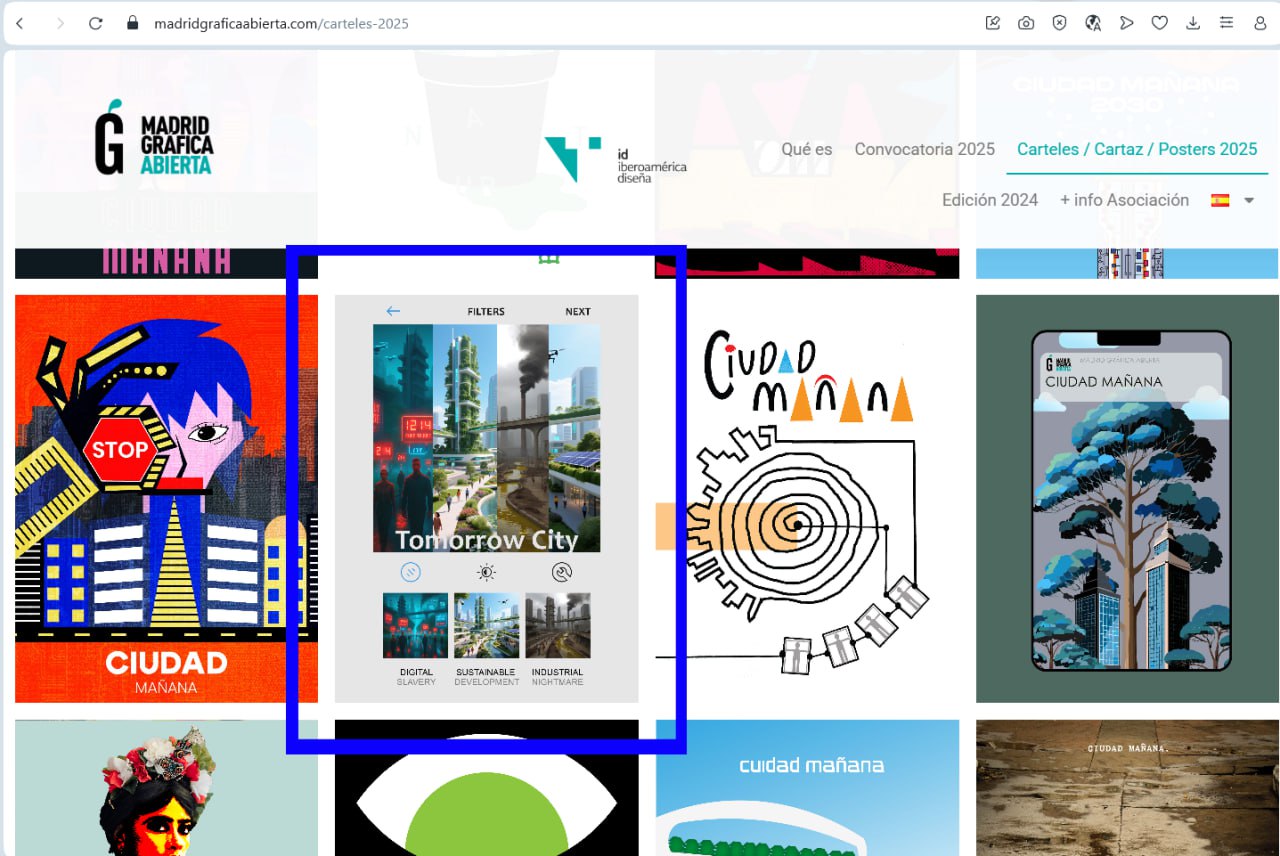Viewport: 1280px width, 856px height.
Task: Translate the page with the globe icon
Action: (1093, 23)
